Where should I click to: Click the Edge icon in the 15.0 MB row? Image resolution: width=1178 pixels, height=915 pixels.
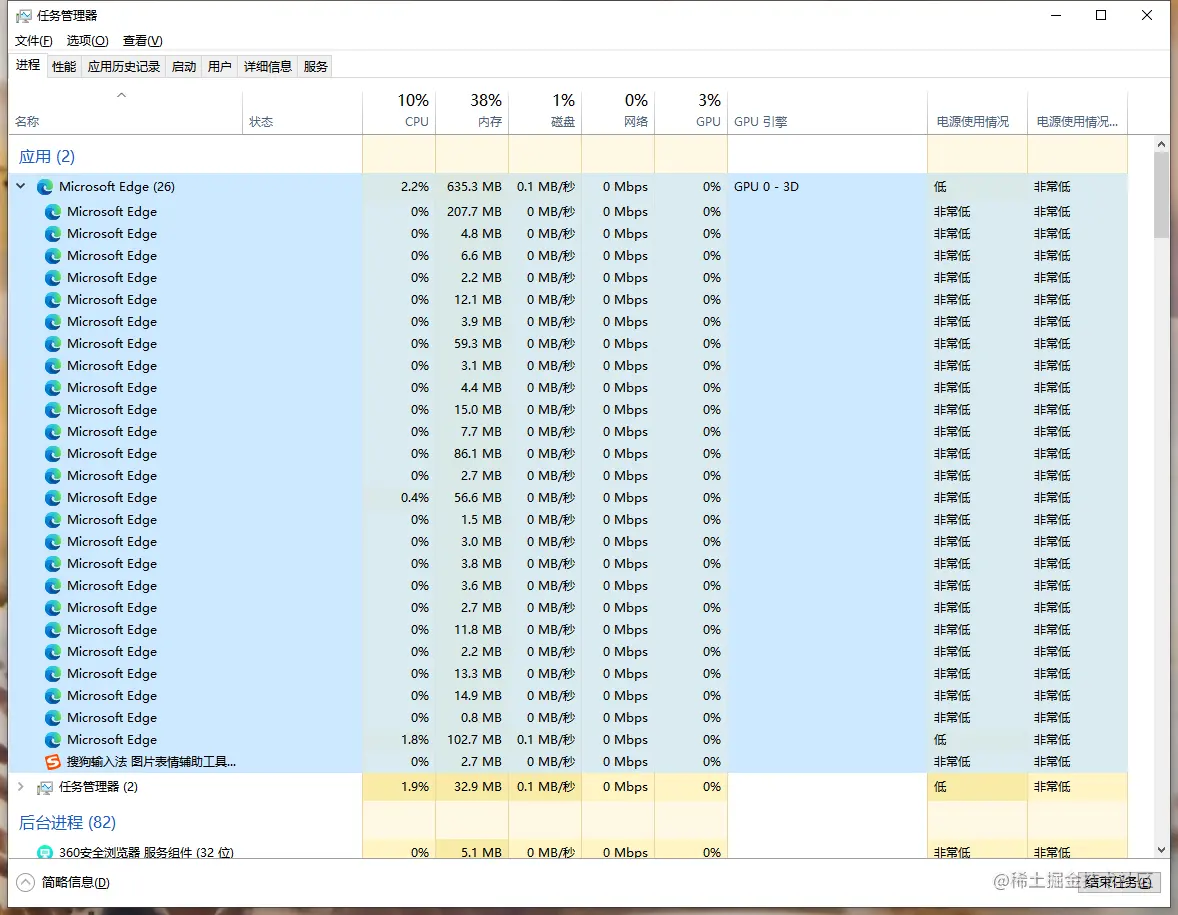(53, 409)
